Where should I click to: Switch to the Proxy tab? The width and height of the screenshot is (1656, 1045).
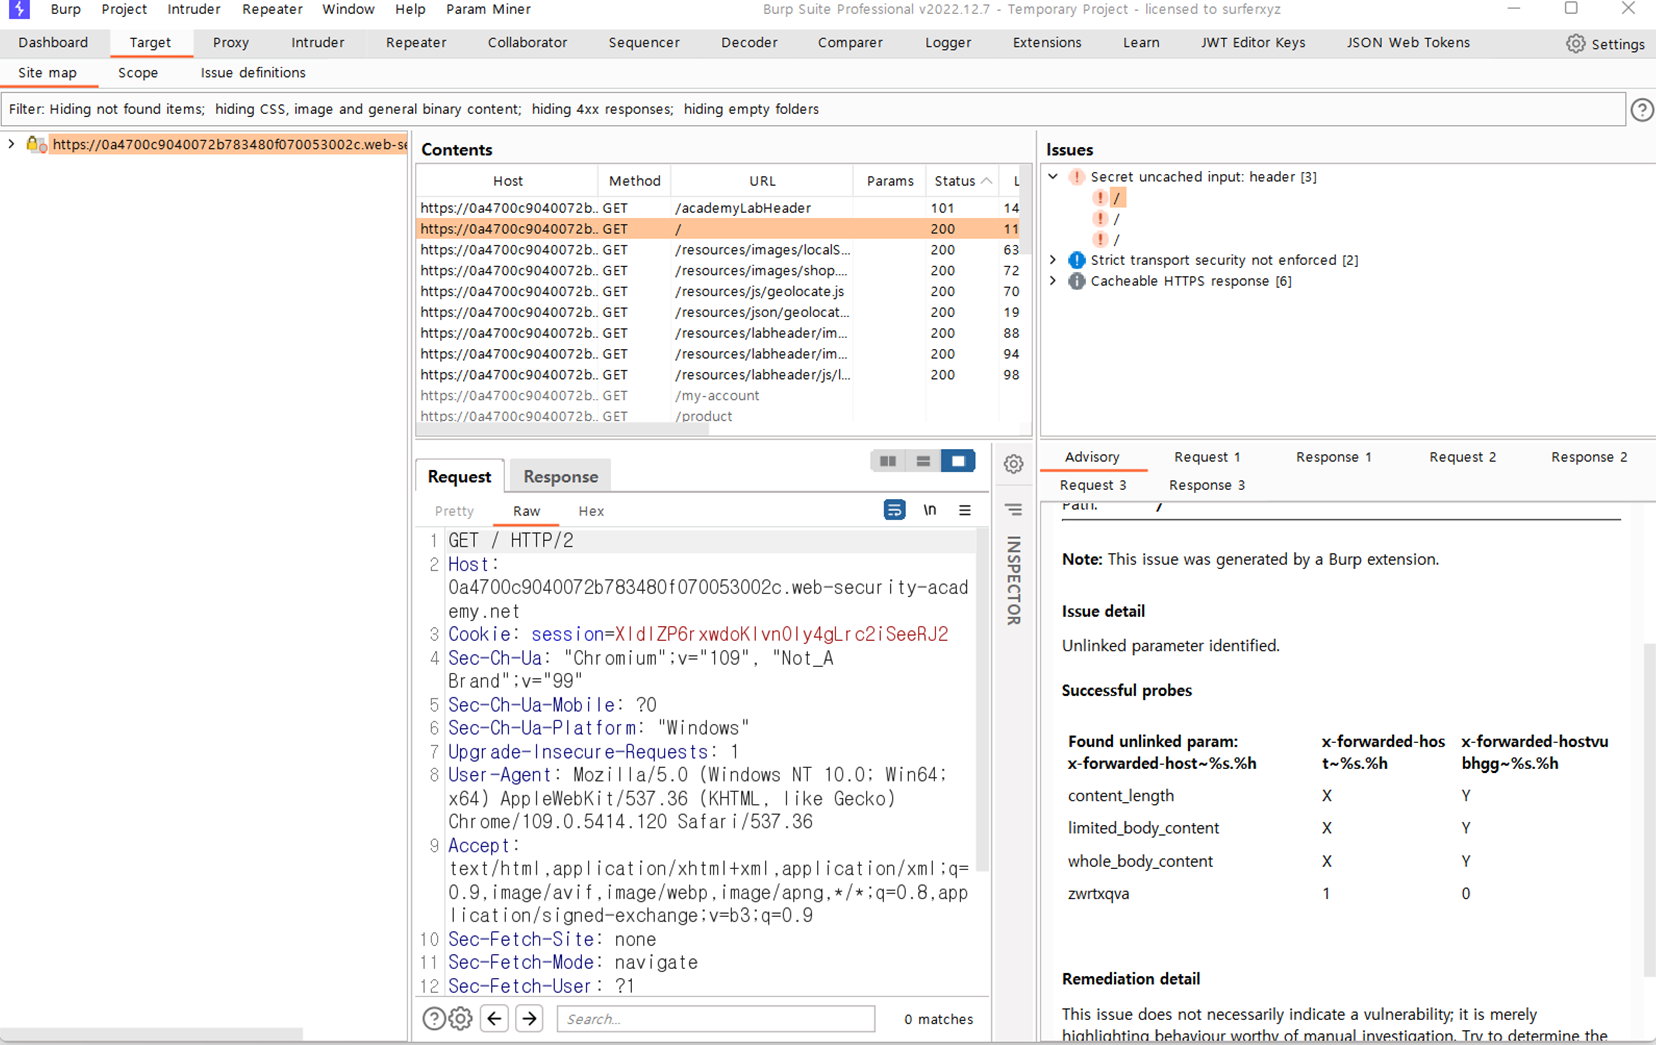click(231, 43)
